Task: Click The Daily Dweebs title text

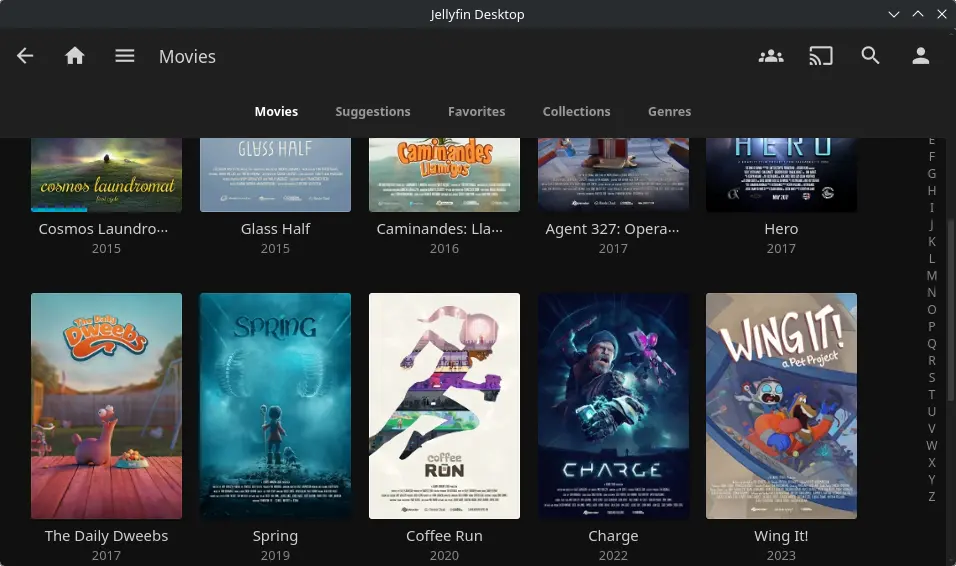Action: [x=106, y=536]
